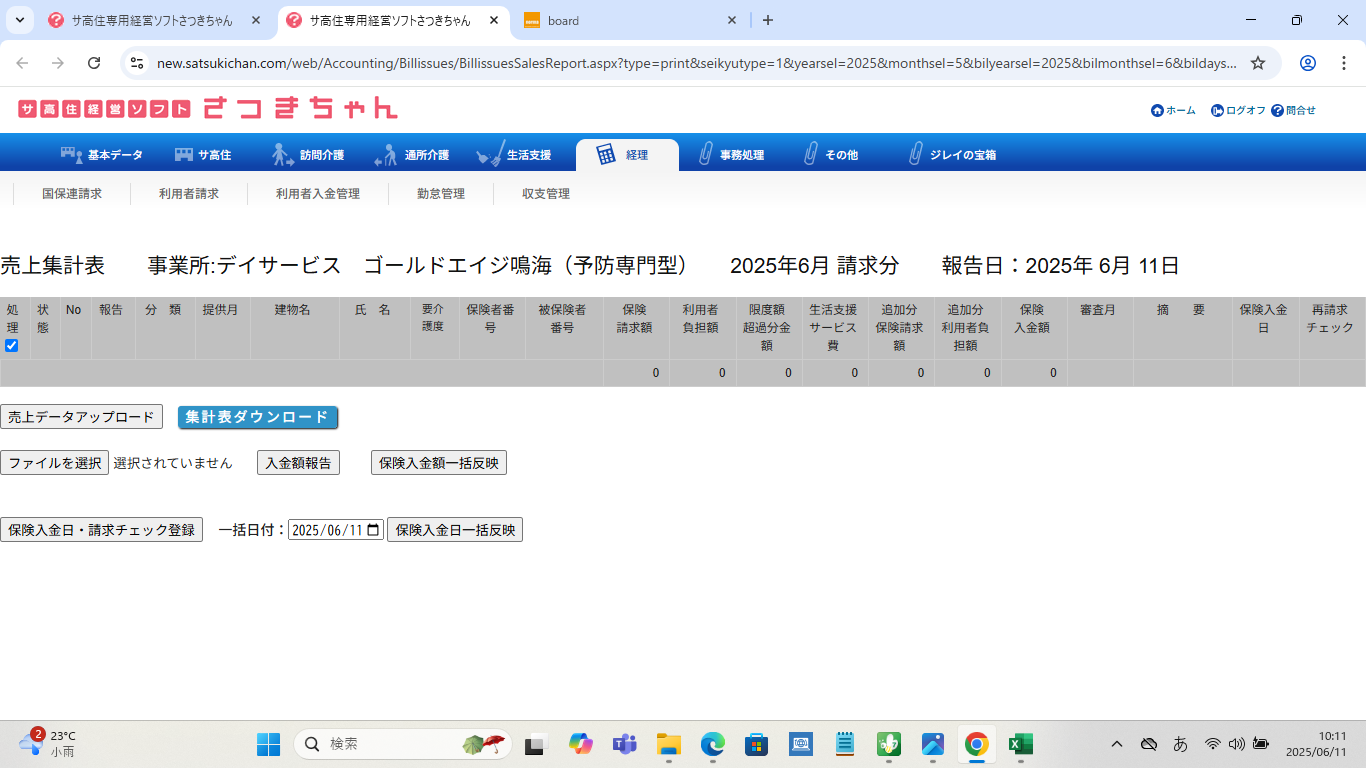Click the 集計表ダウンロード button
The image size is (1366, 768).
pyautogui.click(x=258, y=417)
